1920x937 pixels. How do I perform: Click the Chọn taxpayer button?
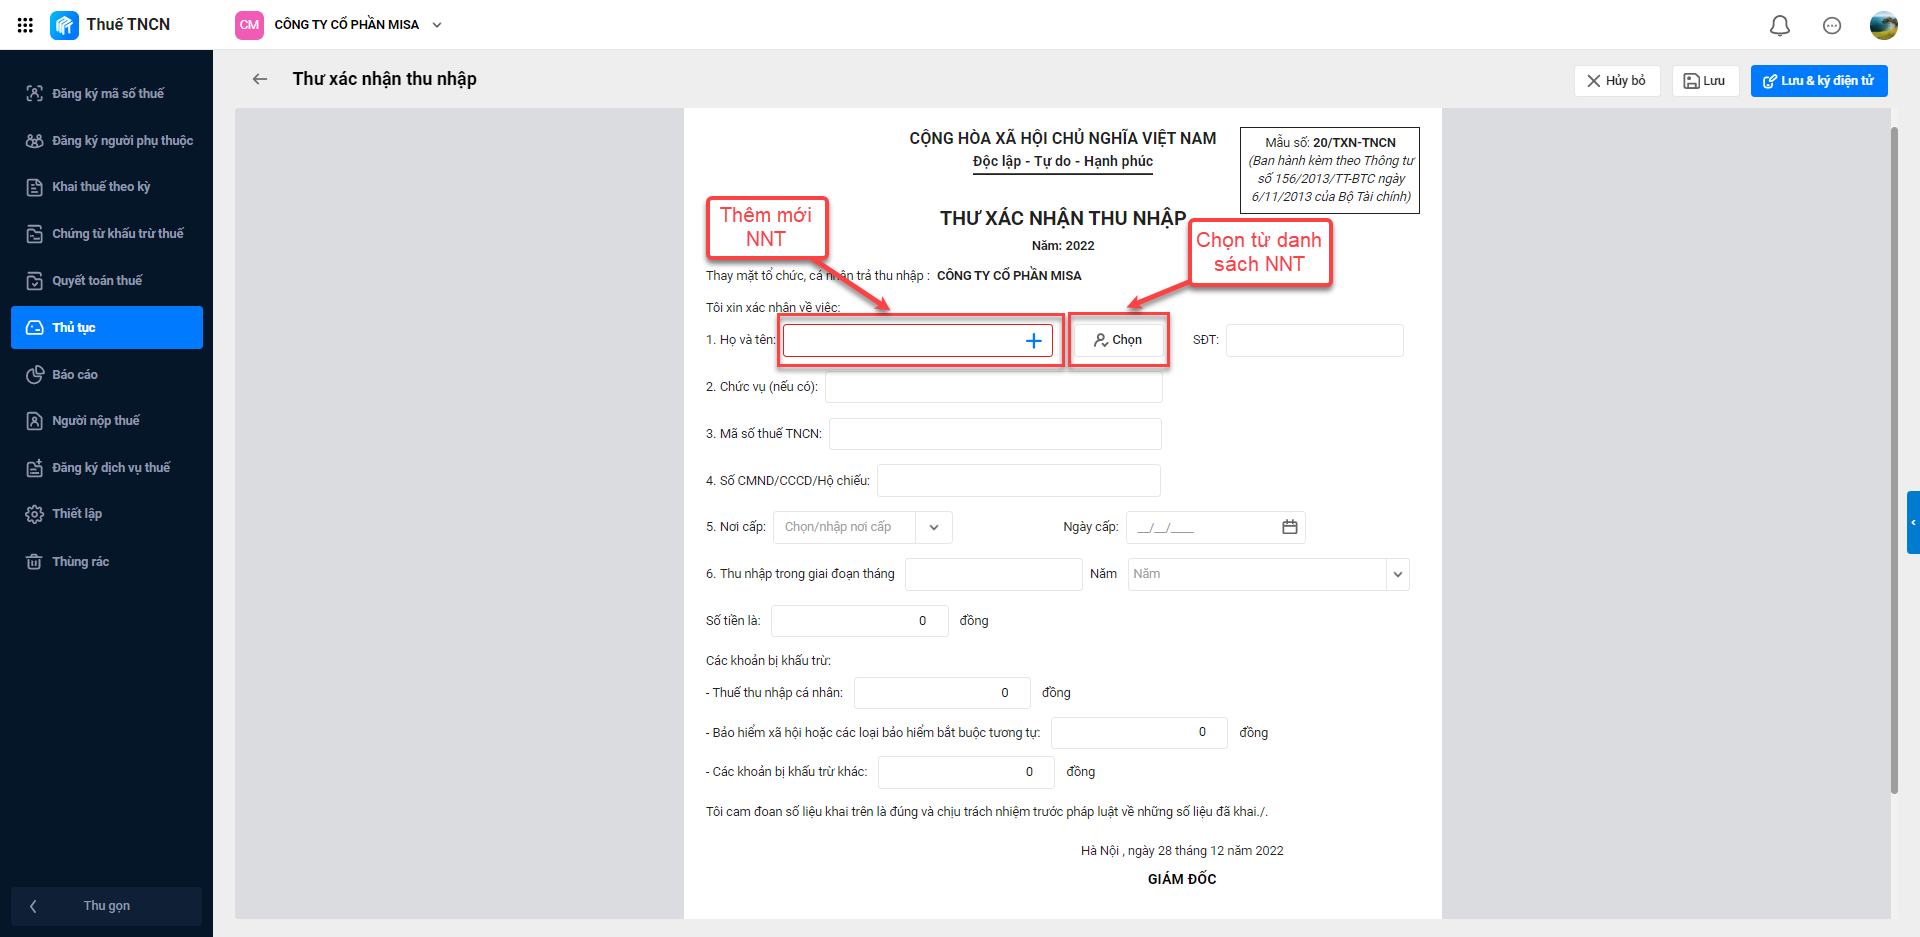pyautogui.click(x=1118, y=340)
